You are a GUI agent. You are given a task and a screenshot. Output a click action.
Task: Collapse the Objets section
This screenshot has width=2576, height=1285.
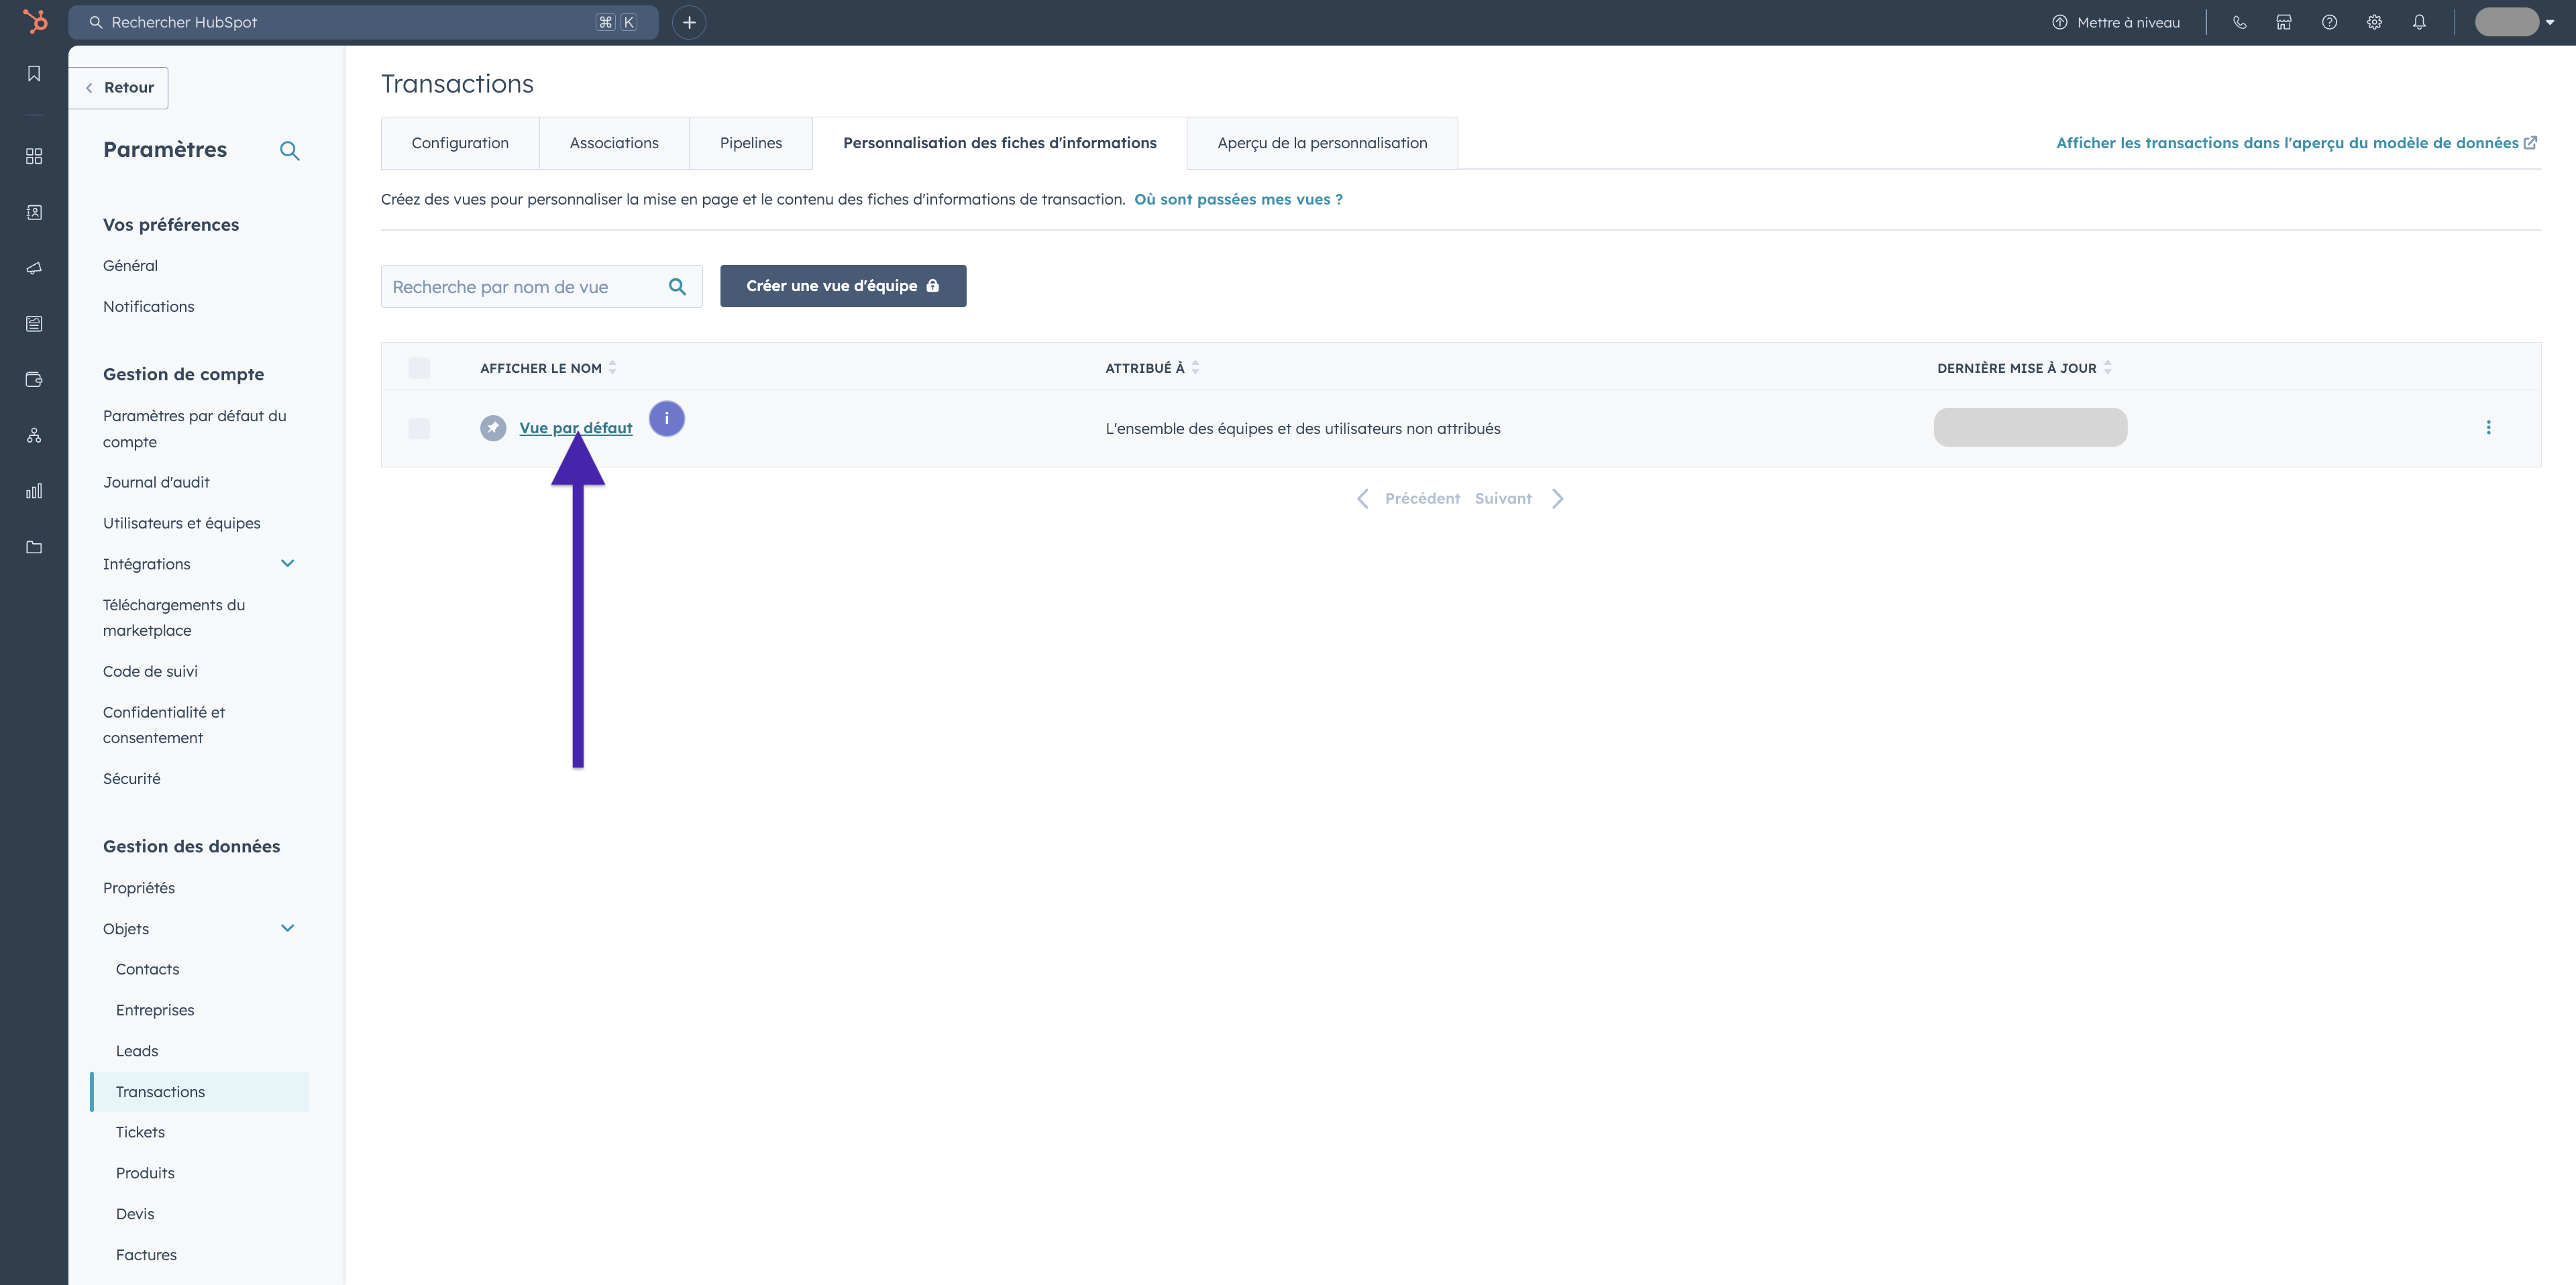[x=287, y=929]
